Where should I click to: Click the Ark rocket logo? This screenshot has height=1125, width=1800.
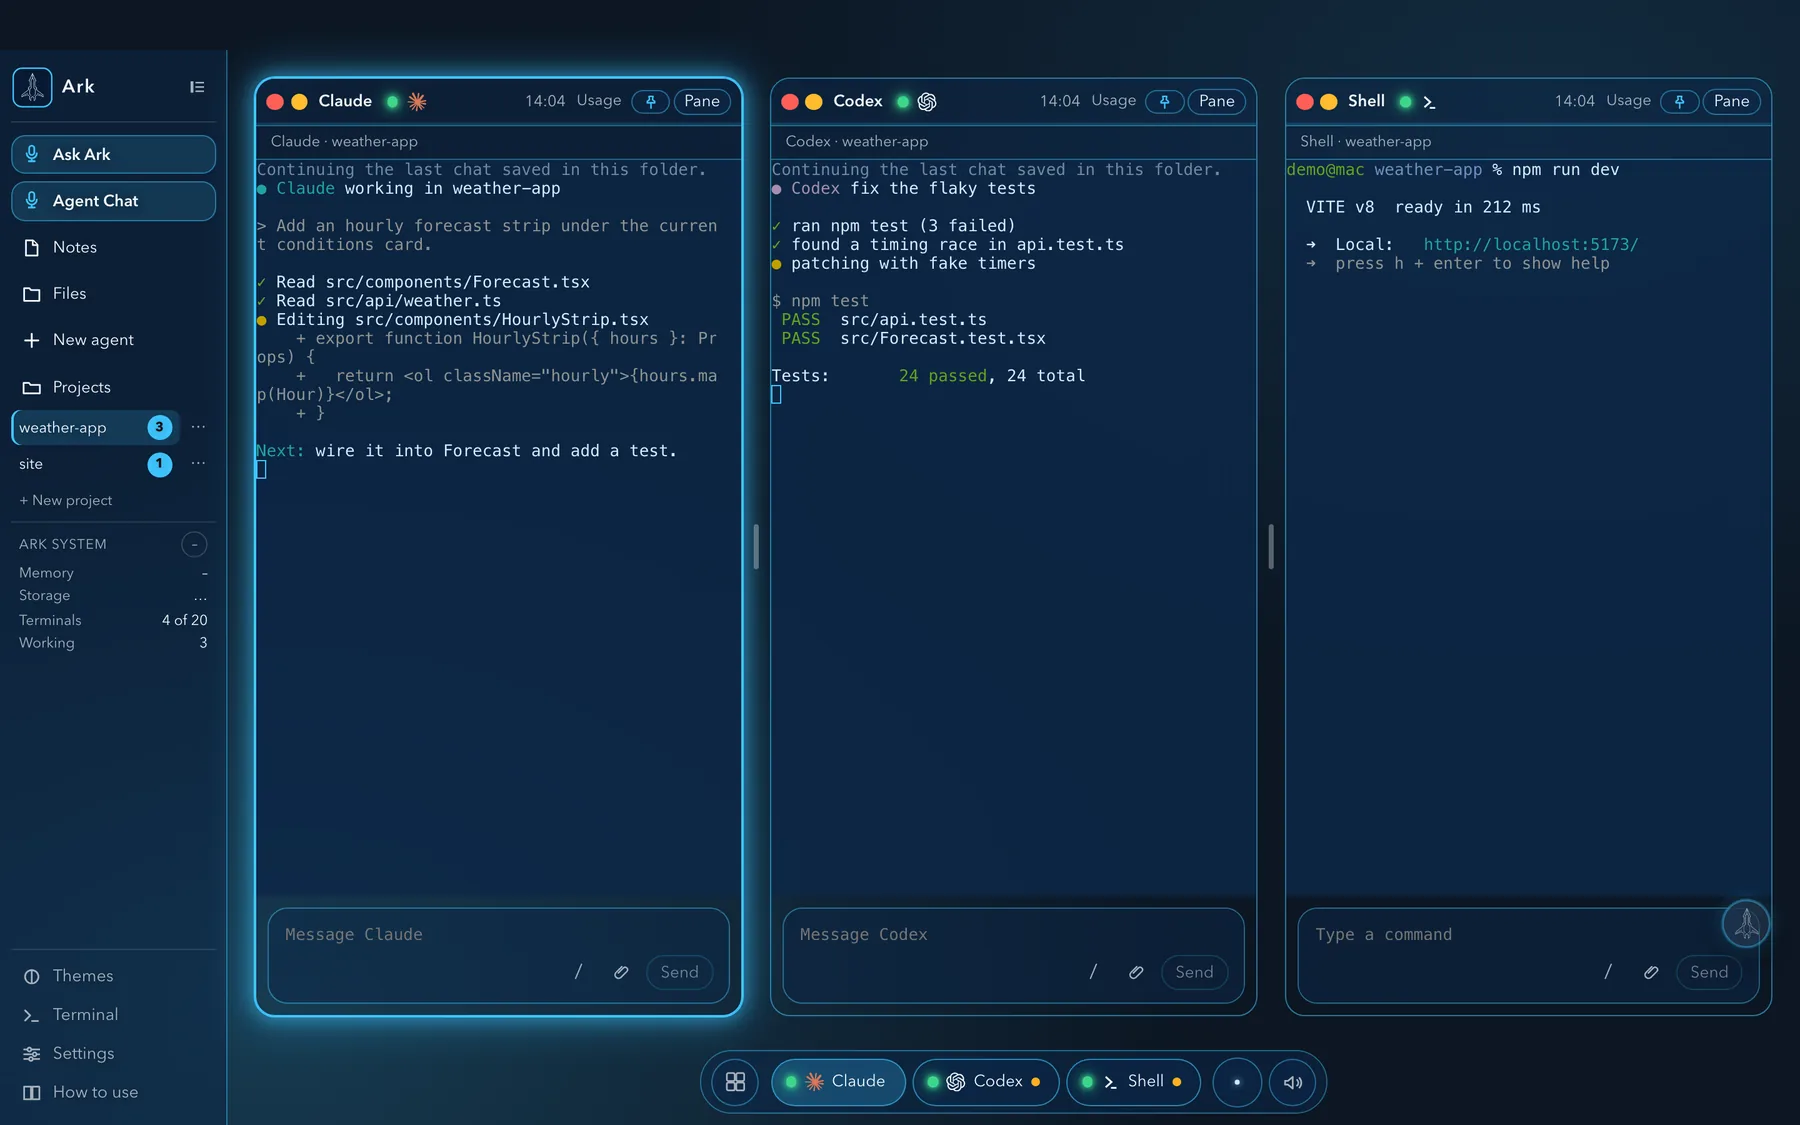point(32,87)
